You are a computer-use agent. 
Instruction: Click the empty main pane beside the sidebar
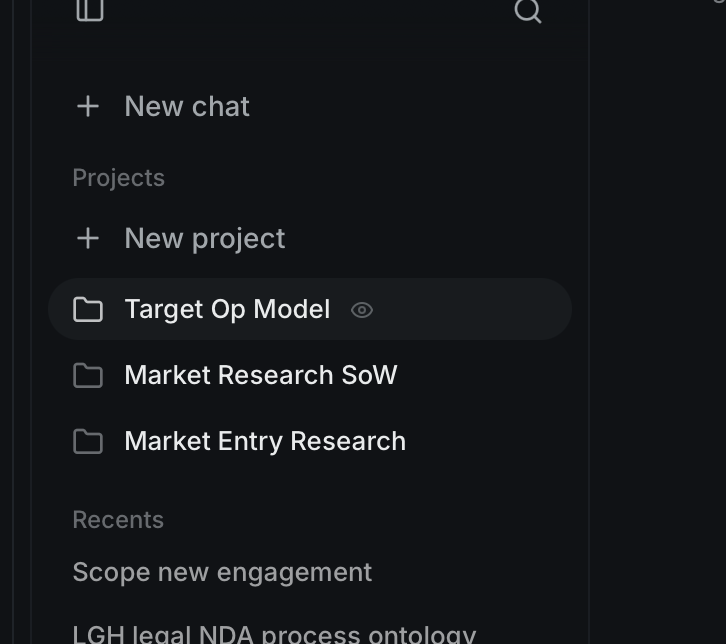[657, 322]
